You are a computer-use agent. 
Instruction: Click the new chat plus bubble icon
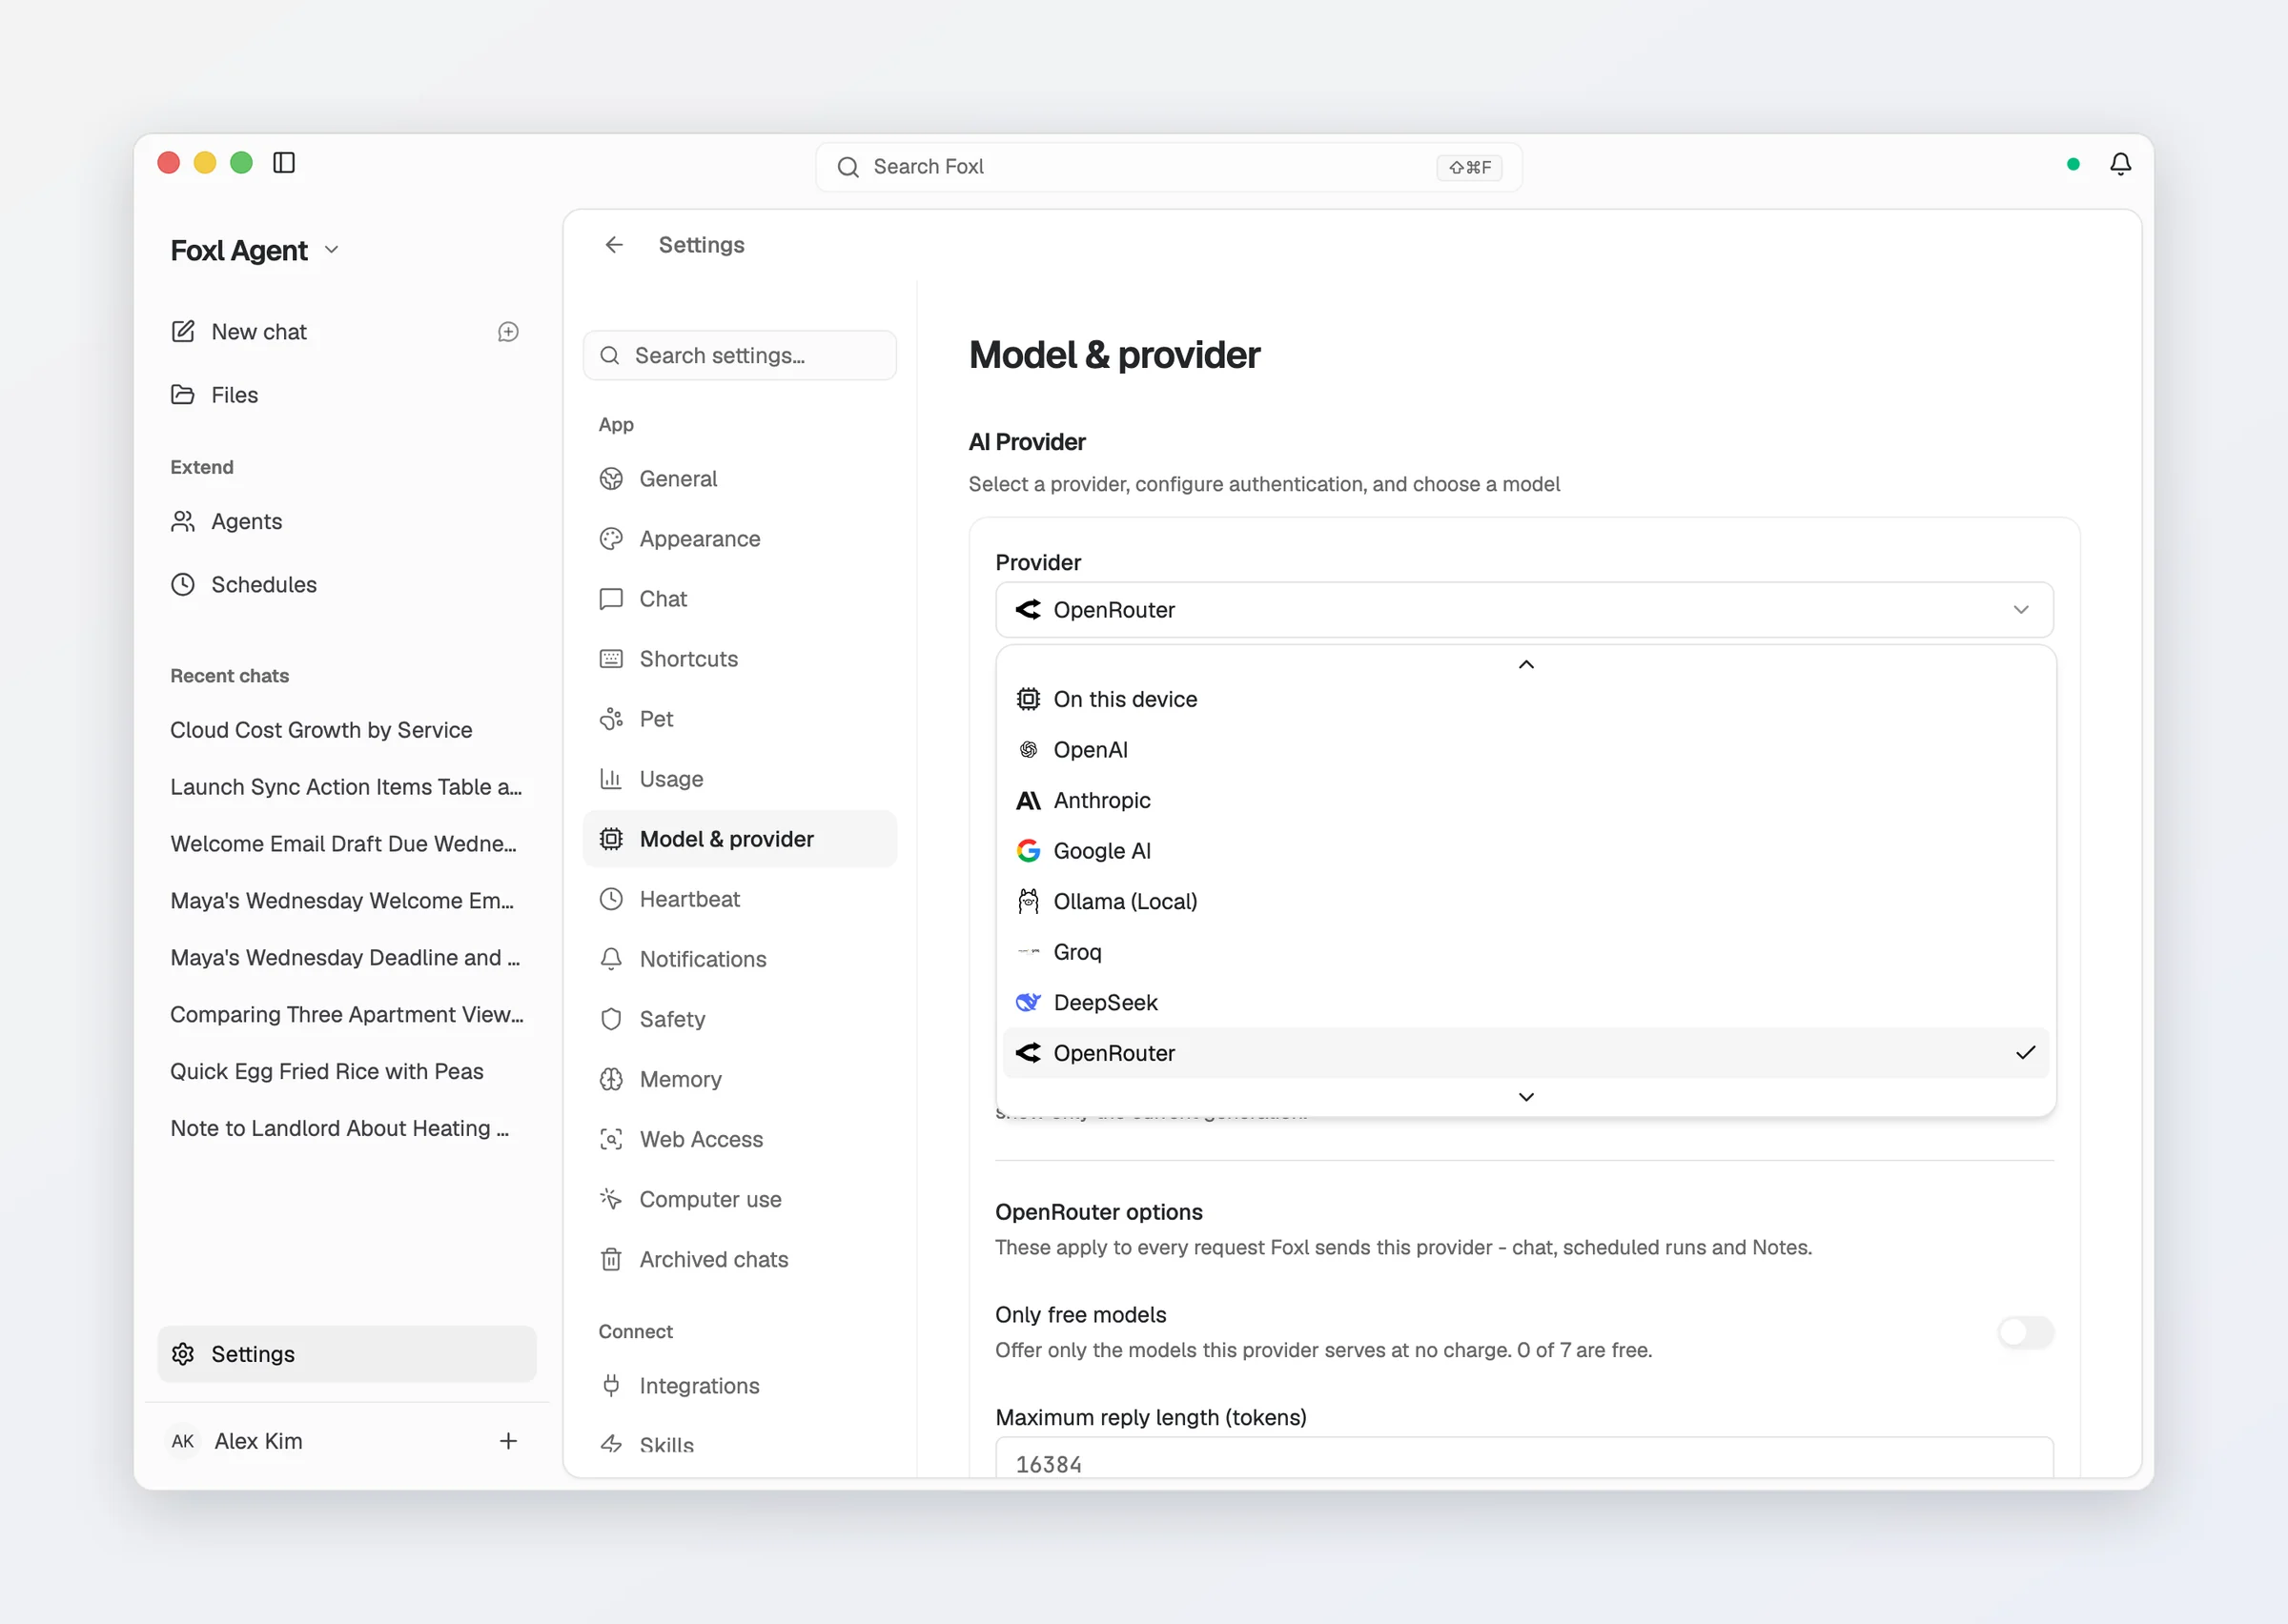pos(508,332)
